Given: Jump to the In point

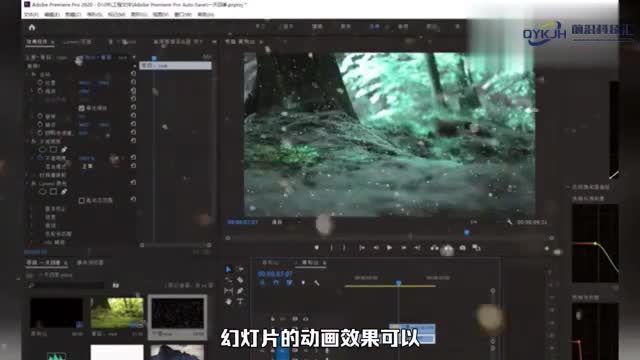Looking at the screenshot, I should [x=362, y=248].
